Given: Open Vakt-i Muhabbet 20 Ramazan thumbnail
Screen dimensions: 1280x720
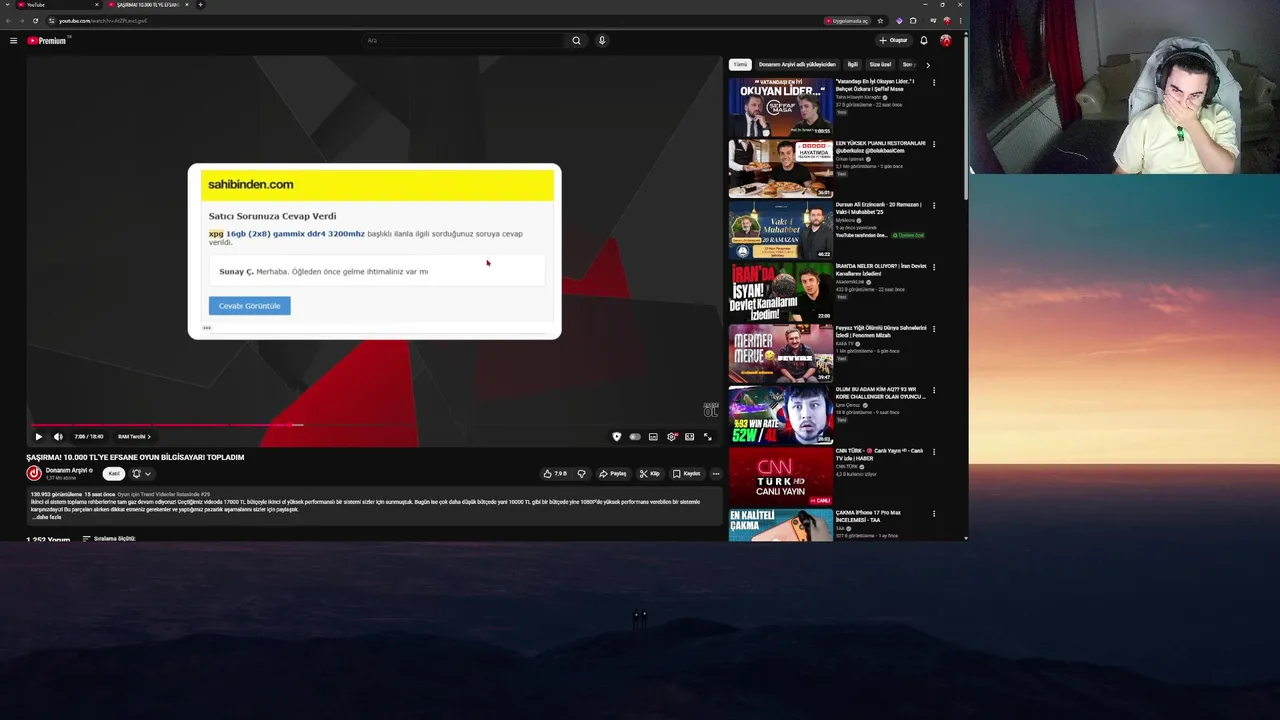Looking at the screenshot, I should click(781, 230).
